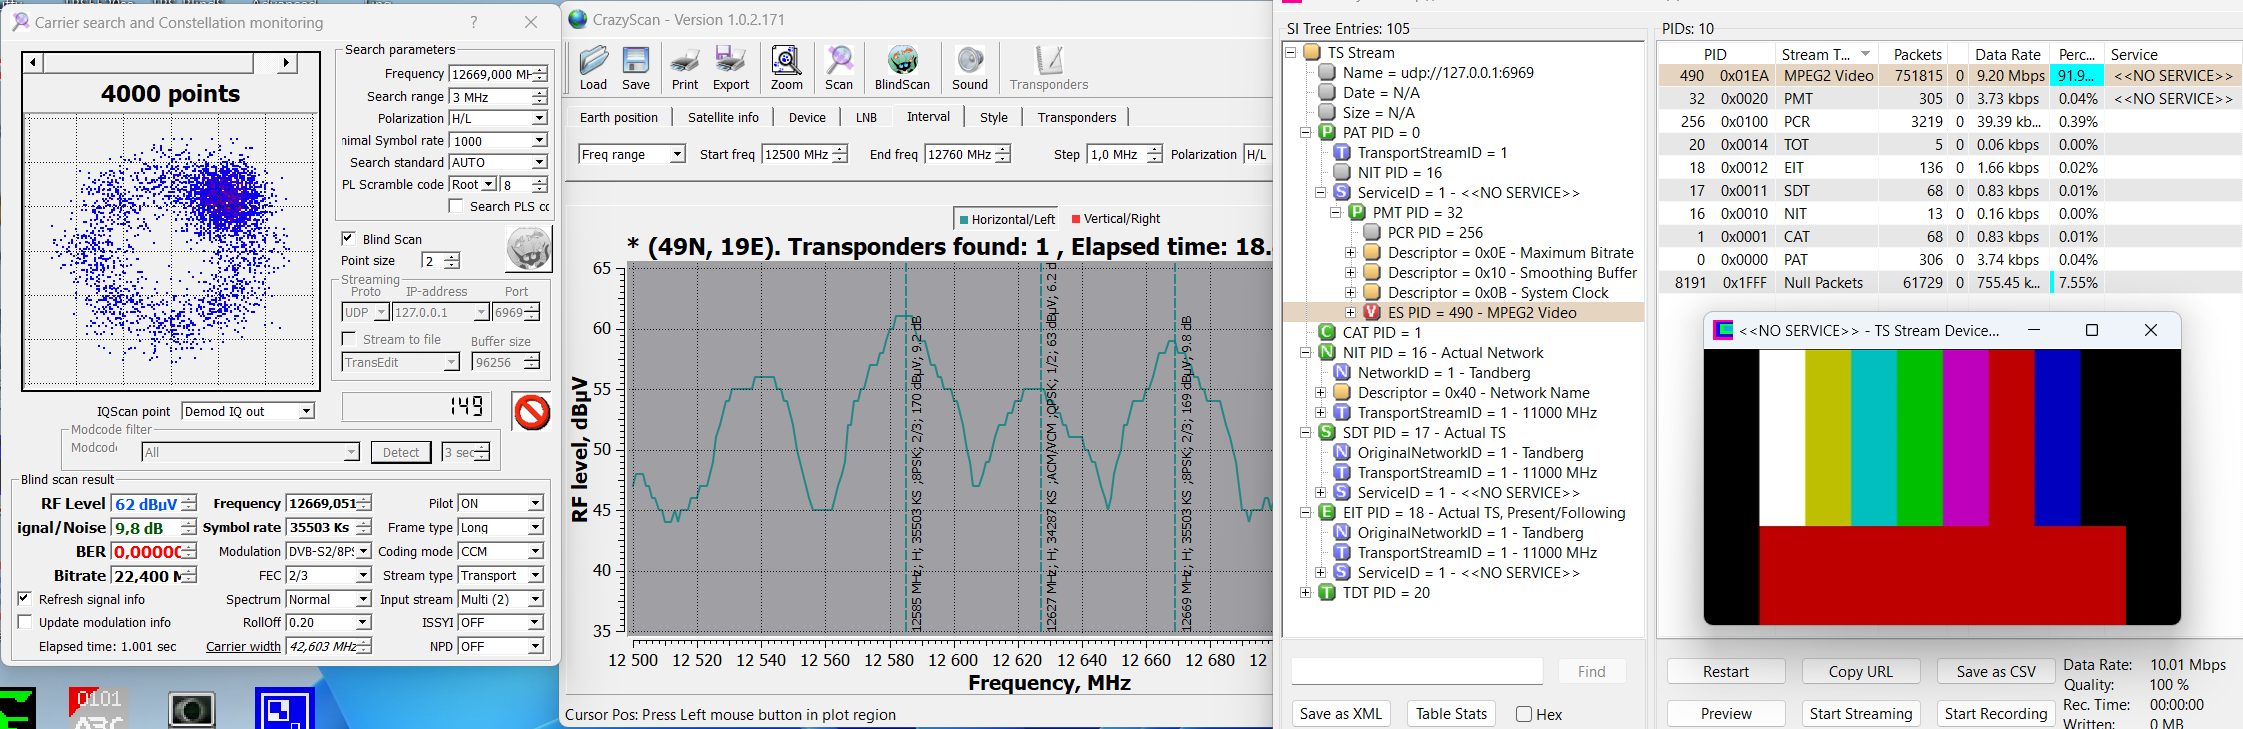The image size is (2243, 729).
Task: Click the Load toolbar icon in CrazyScan
Action: (593, 67)
